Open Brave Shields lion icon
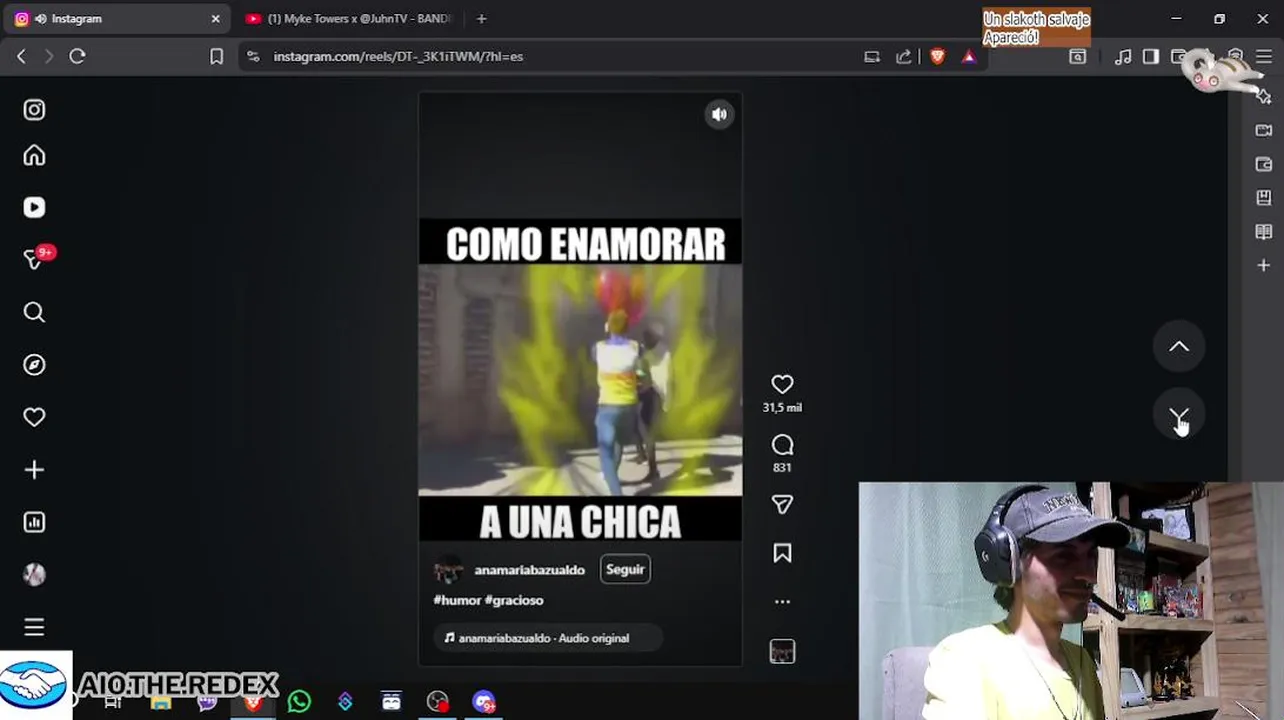The image size is (1284, 720). tap(937, 57)
